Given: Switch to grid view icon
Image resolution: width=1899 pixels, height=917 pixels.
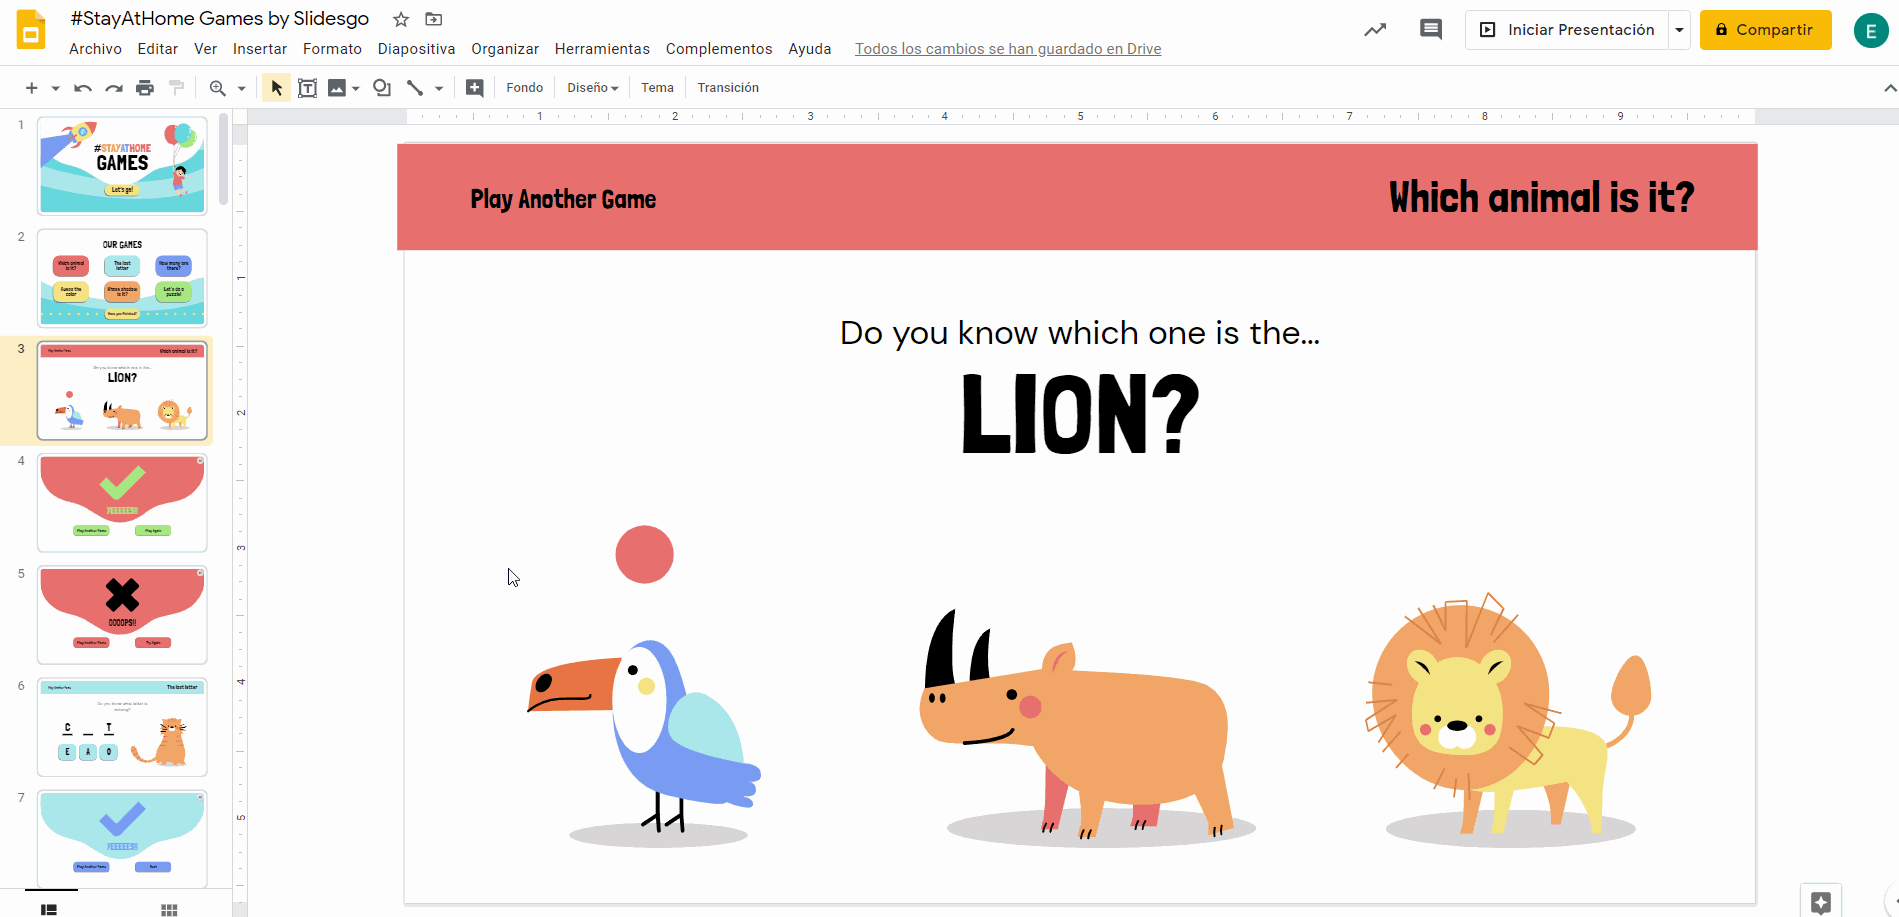Looking at the screenshot, I should (169, 908).
